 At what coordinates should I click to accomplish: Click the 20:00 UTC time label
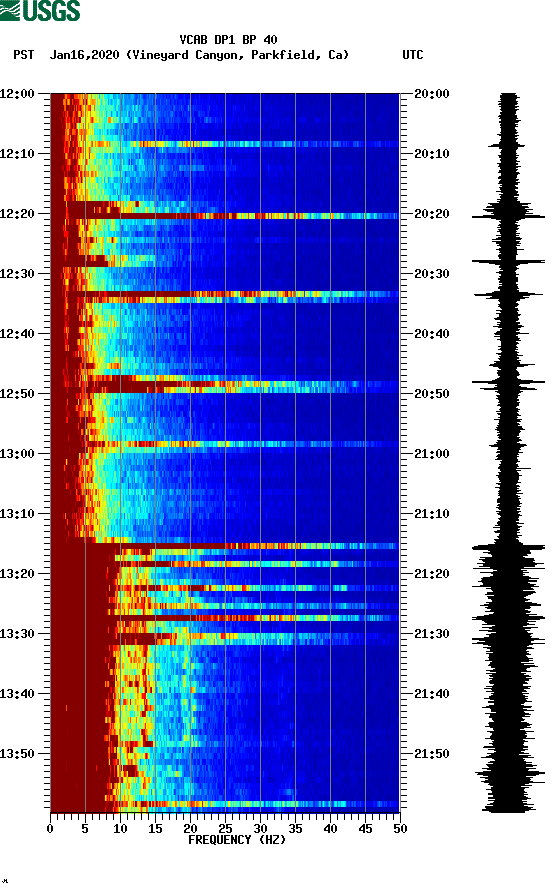click(431, 94)
